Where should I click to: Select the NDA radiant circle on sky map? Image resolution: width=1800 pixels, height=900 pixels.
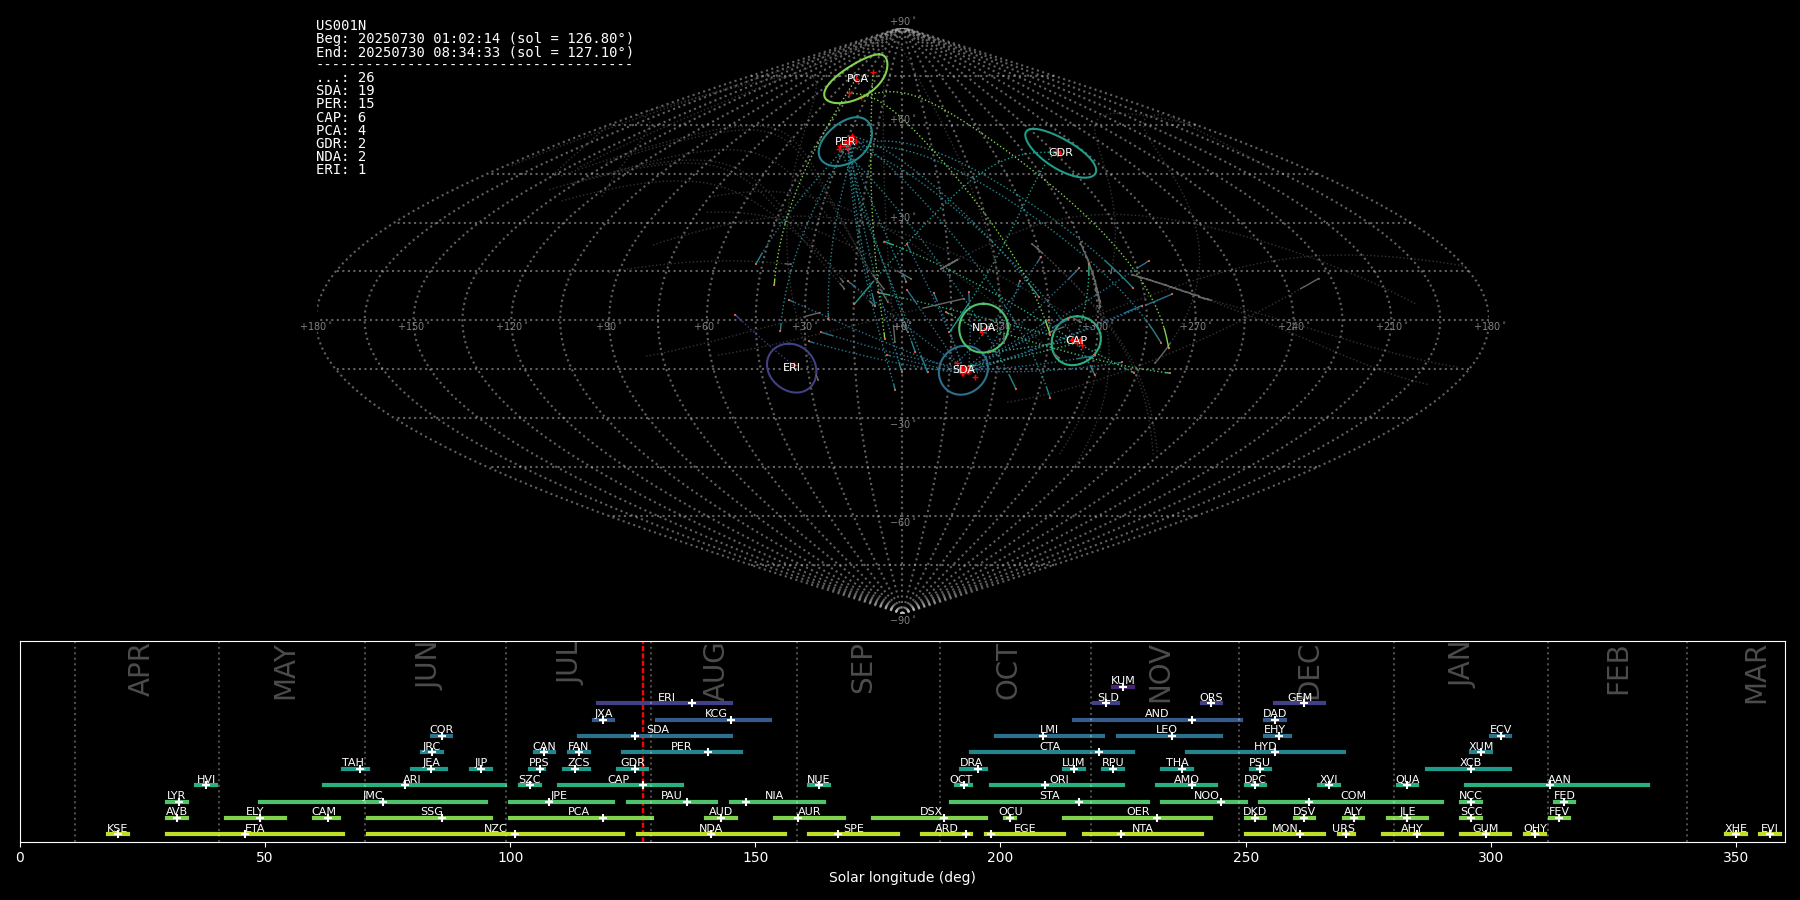pyautogui.click(x=983, y=328)
